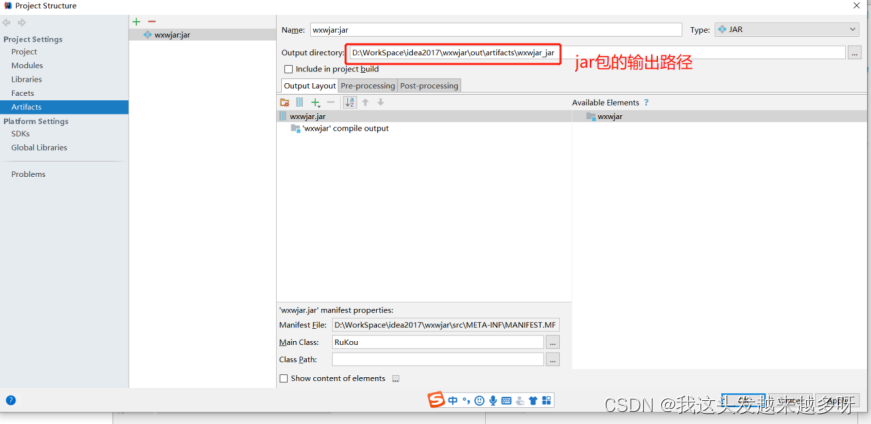871x424 pixels.
Task: Click the Sogou input method logo
Action: coord(437,400)
